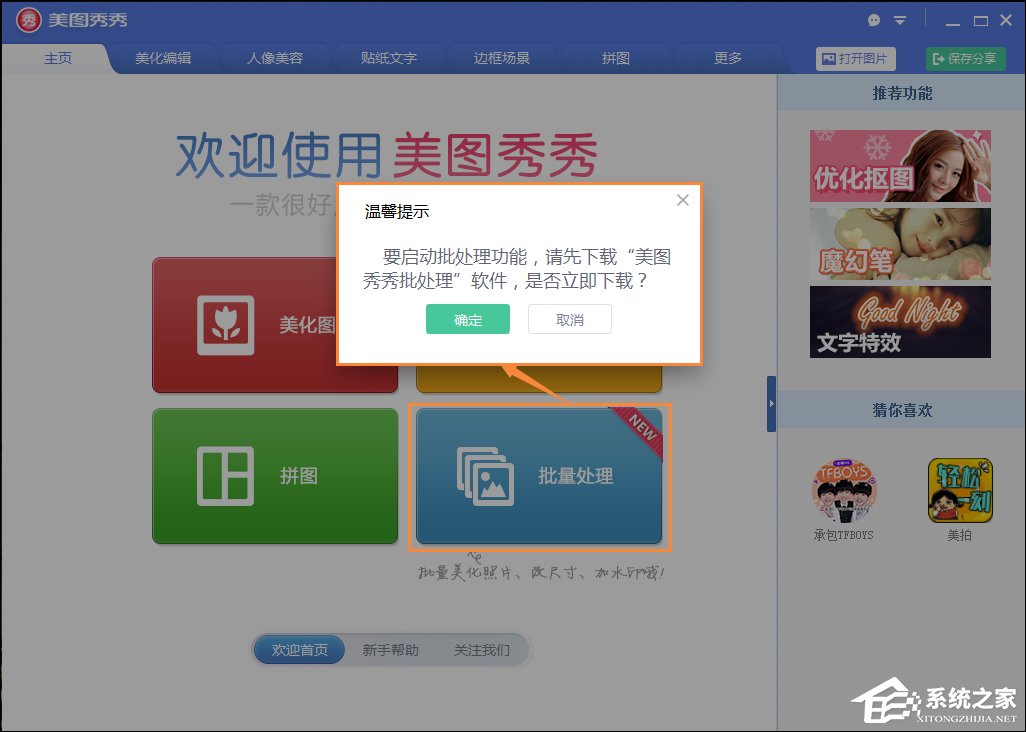Viewport: 1026px width, 732px height.
Task: Click the green 保存分享 save and share button
Action: coord(965,58)
